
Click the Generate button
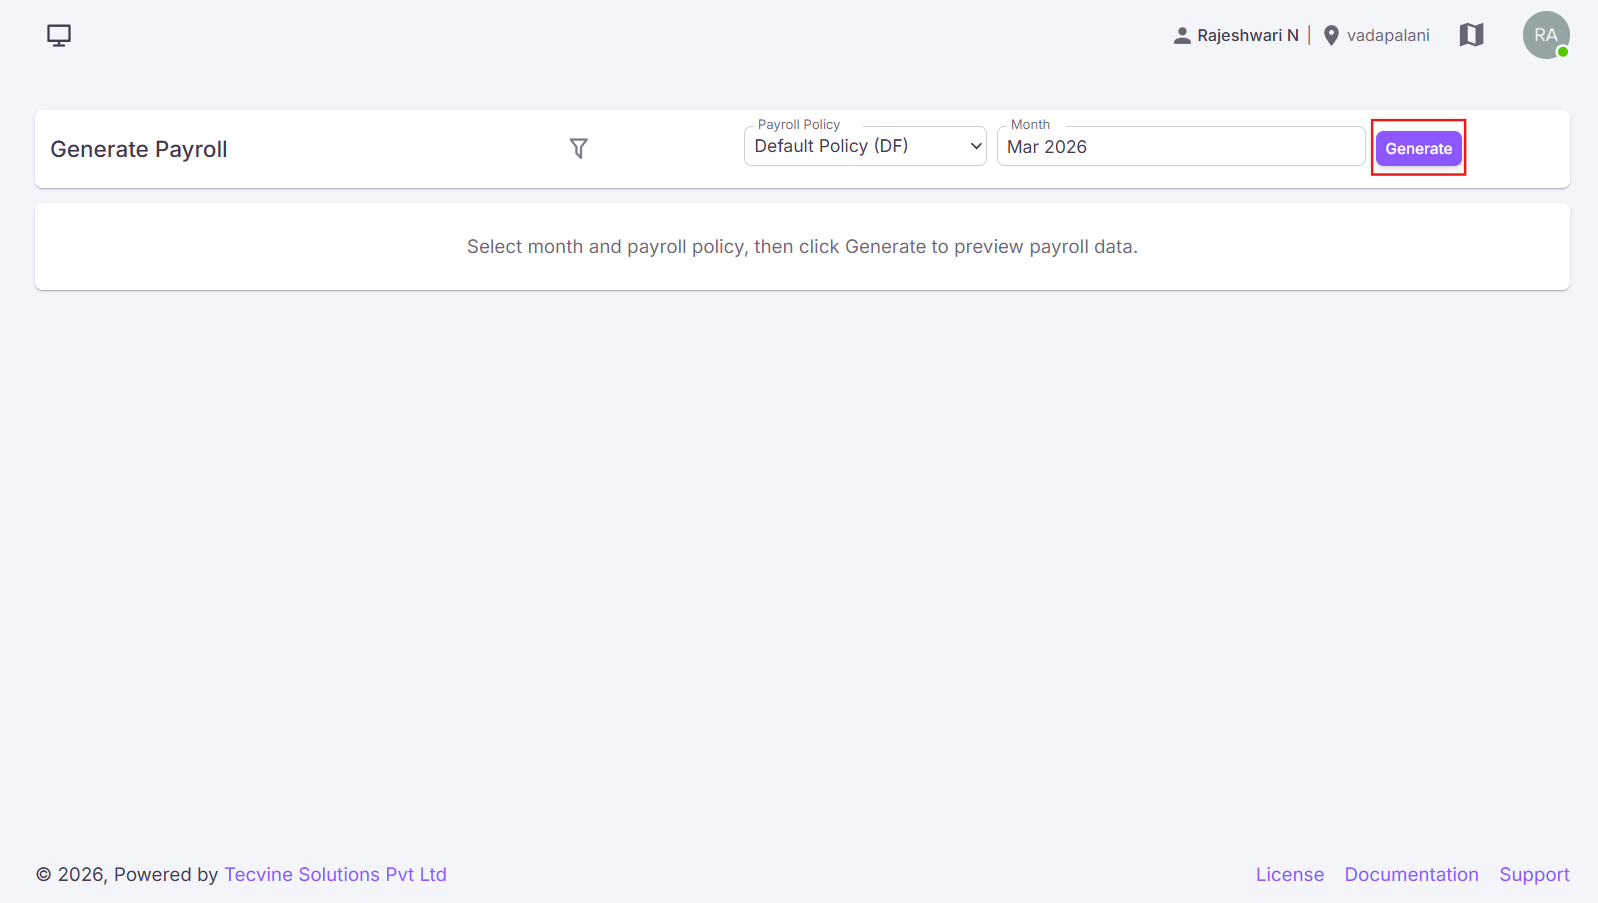[1418, 148]
